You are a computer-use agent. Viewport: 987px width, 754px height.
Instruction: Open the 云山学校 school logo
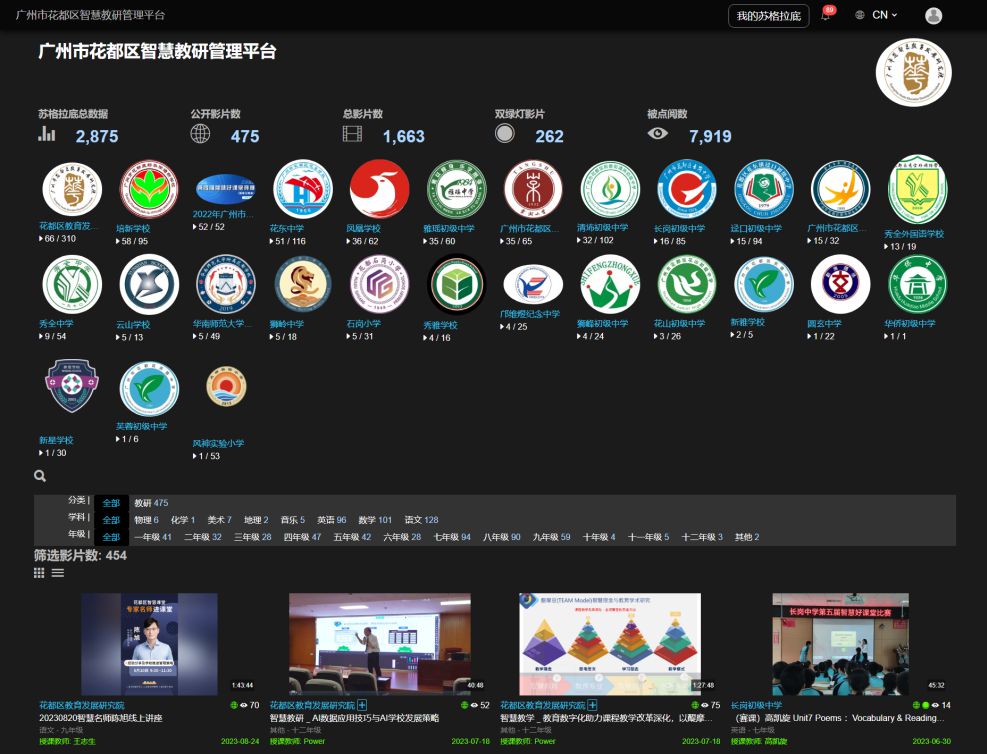(x=148, y=284)
